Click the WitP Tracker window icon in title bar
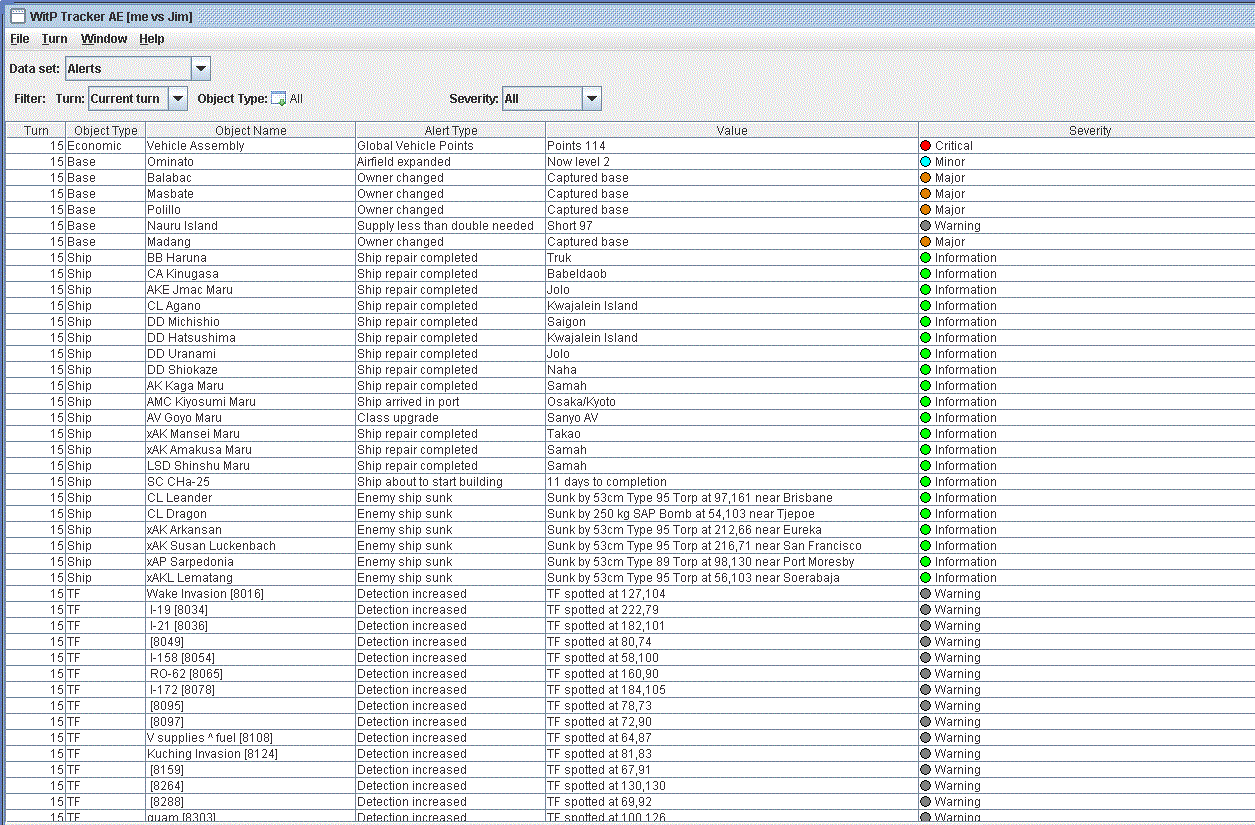Screen dimensions: 1255x825 pyautogui.click(x=17, y=16)
